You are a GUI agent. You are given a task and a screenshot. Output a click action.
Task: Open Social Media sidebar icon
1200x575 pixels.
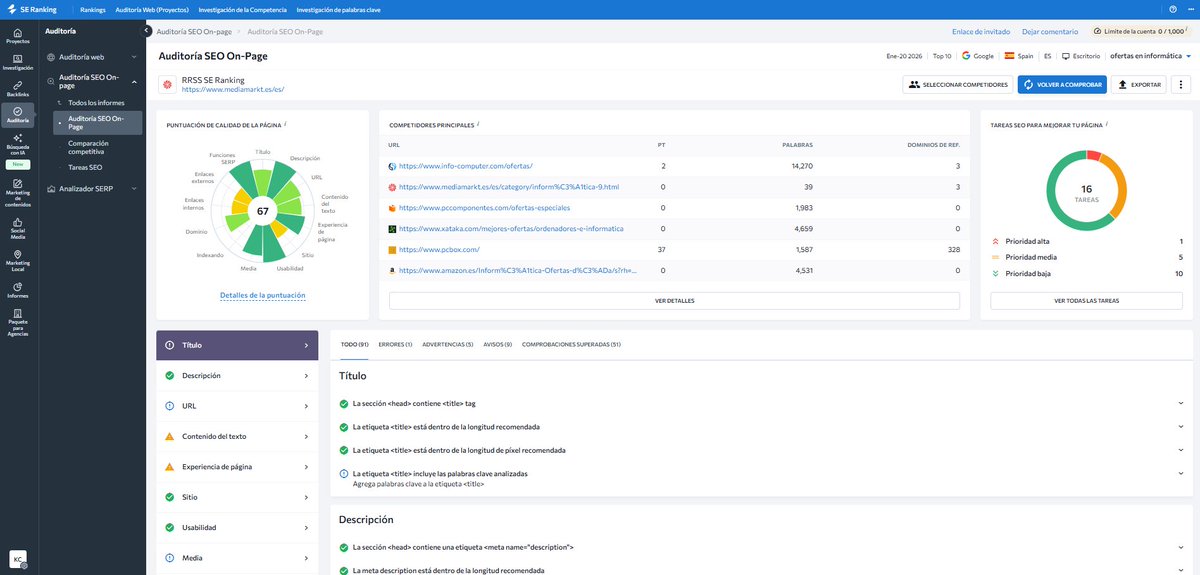pyautogui.click(x=18, y=229)
